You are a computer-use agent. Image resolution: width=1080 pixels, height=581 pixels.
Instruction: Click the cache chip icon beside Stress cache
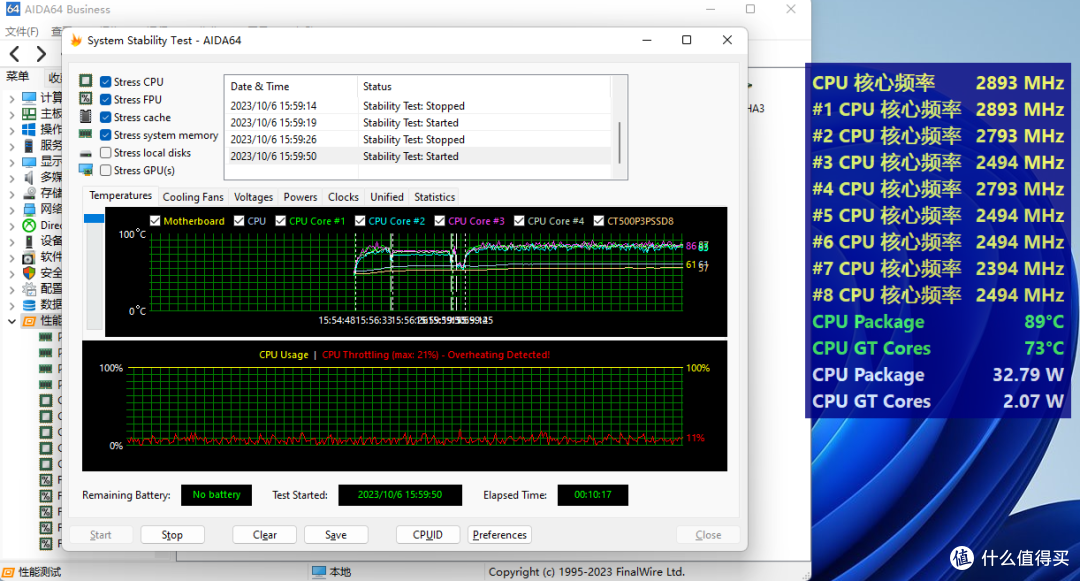tap(85, 117)
